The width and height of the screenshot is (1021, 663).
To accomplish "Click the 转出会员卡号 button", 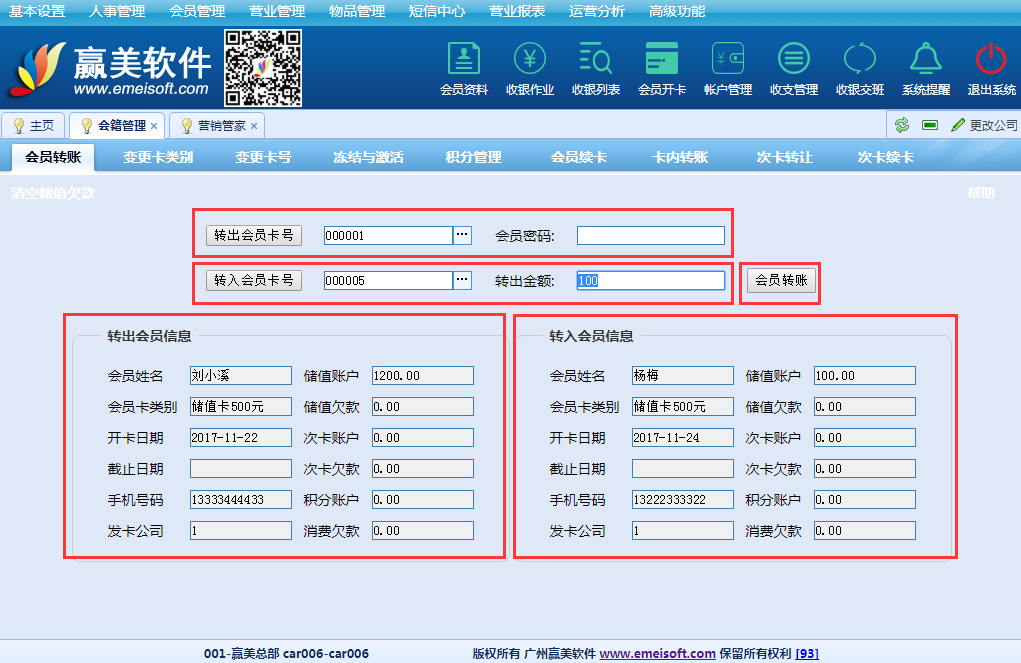I will tap(253, 235).
